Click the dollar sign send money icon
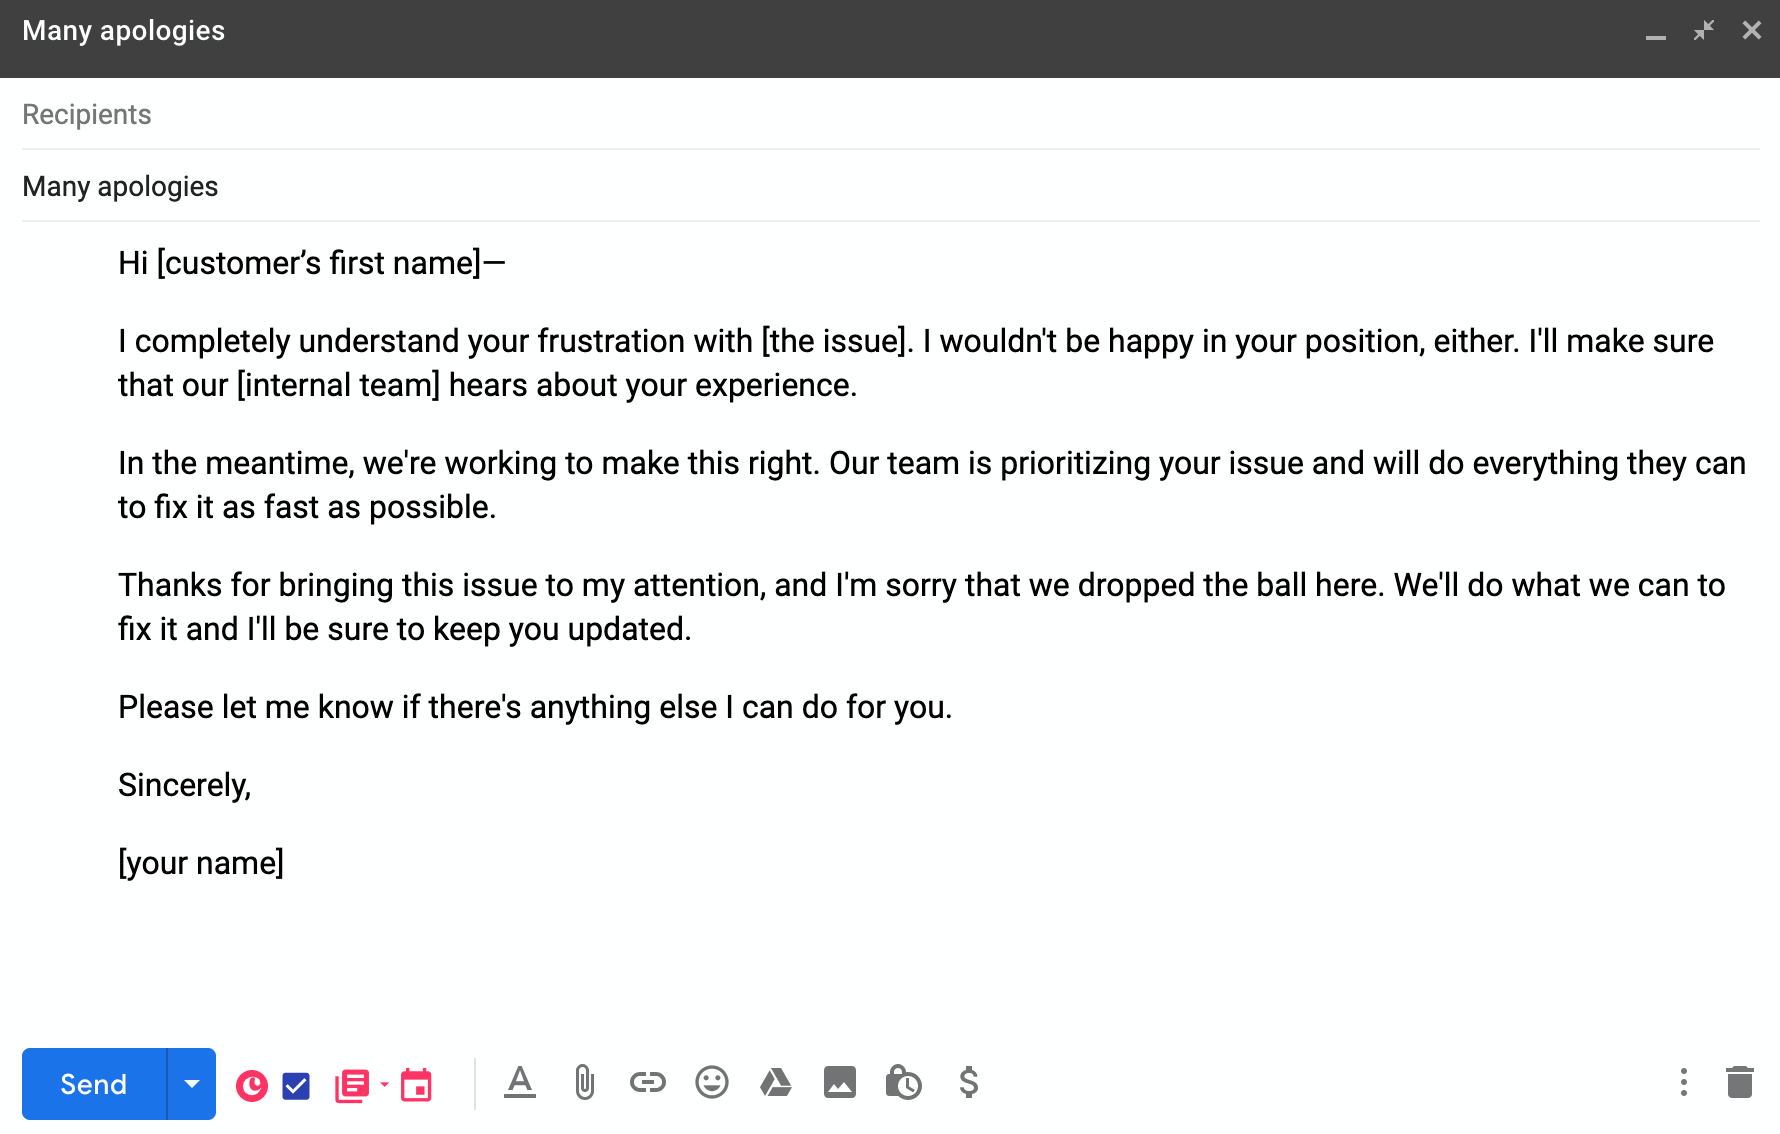The height and width of the screenshot is (1134, 1780). 968,1082
